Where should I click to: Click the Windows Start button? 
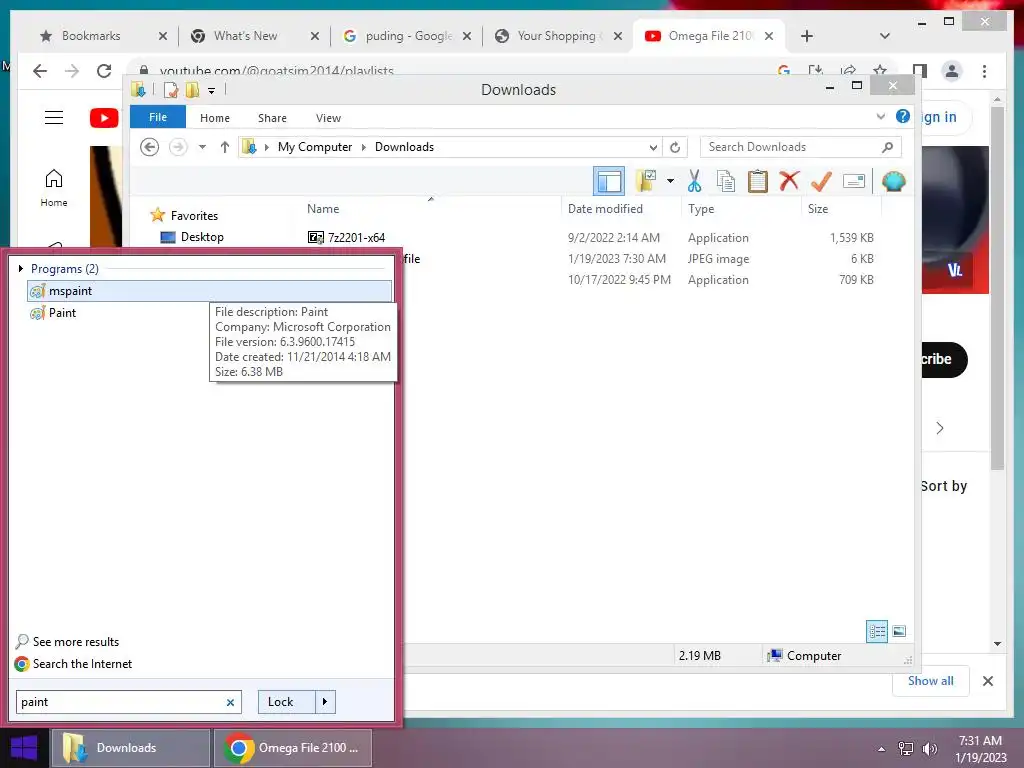click(24, 748)
